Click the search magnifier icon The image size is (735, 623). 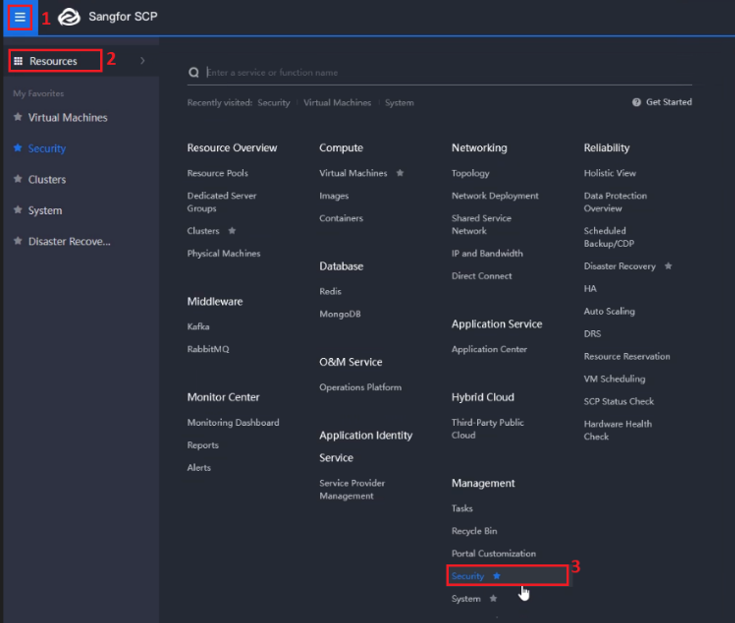pos(193,73)
